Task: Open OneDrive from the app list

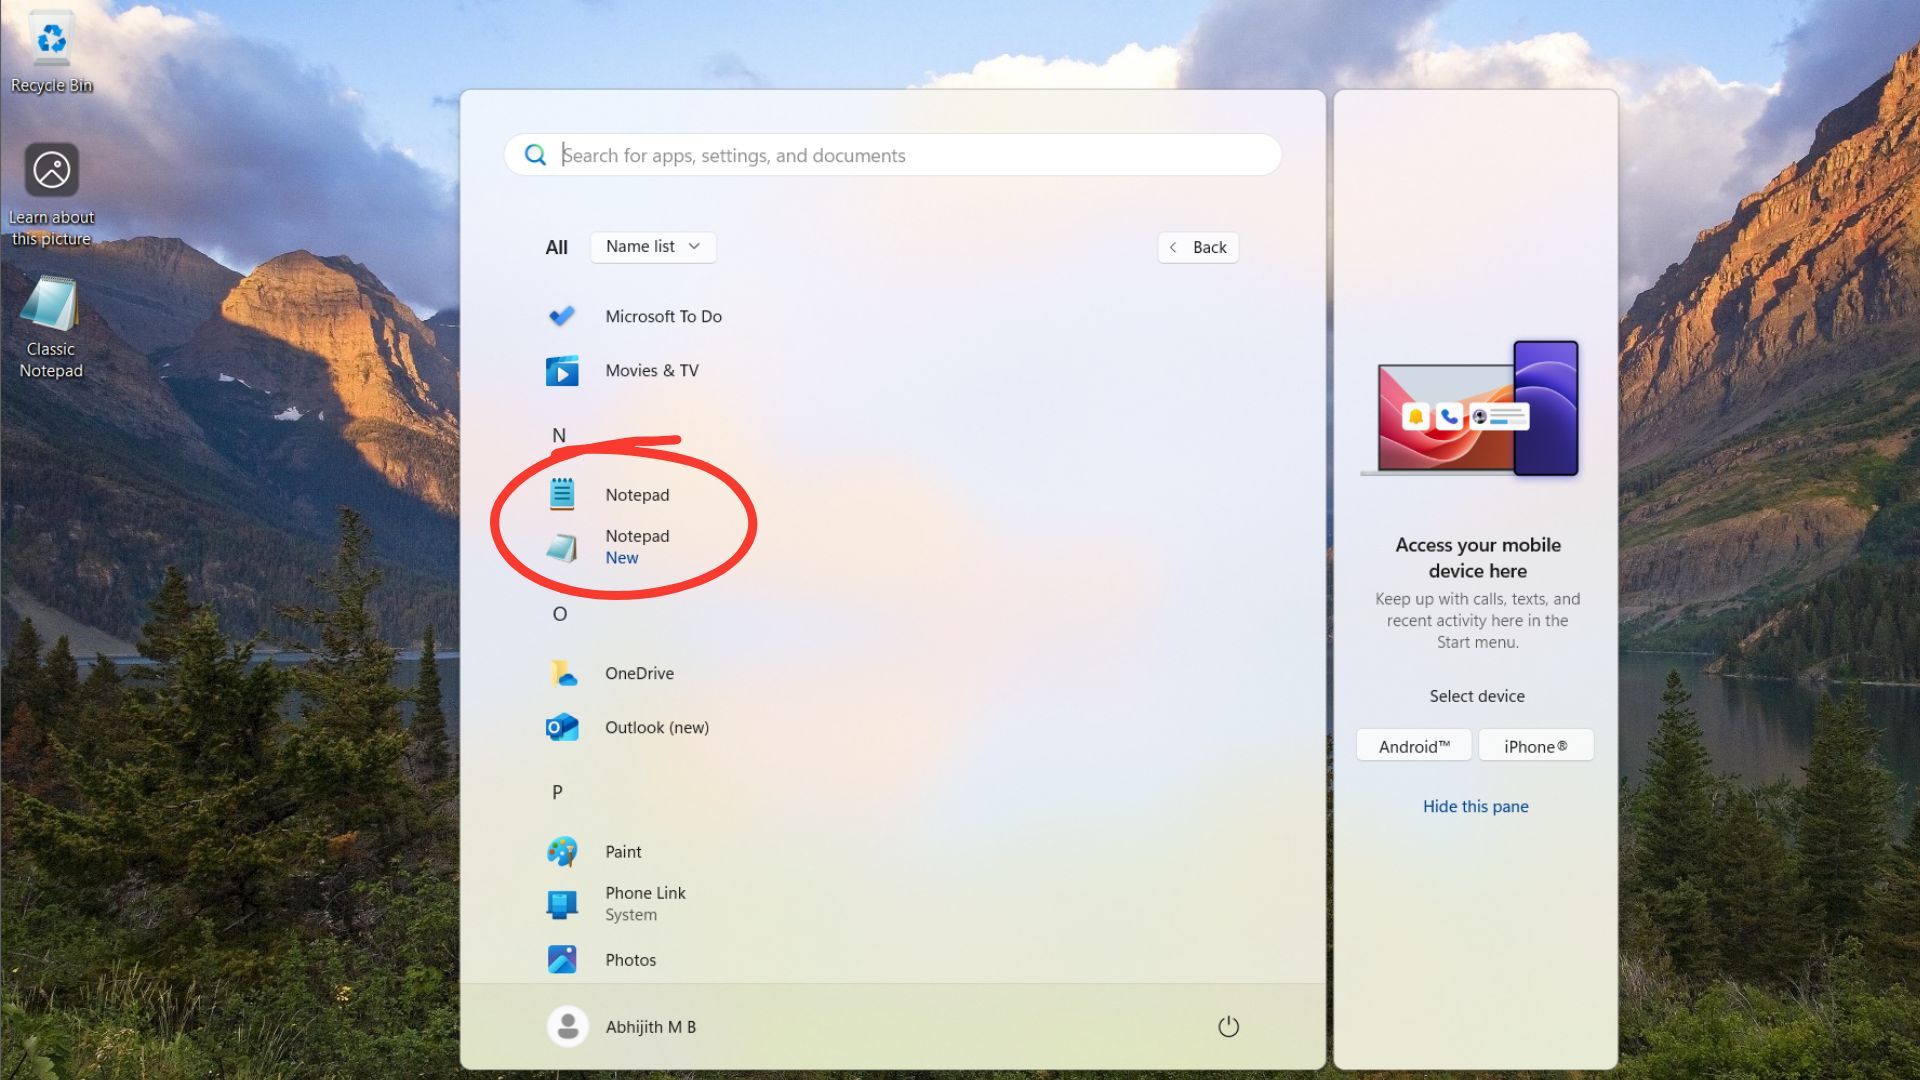Action: 639,673
